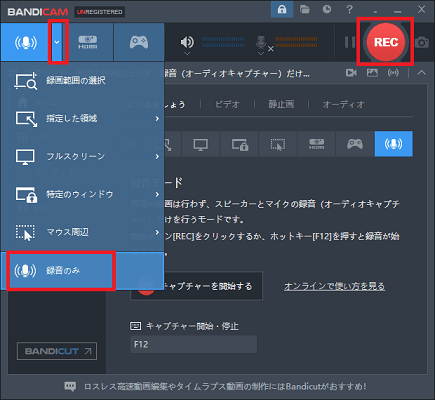Click the pause recording button

[350, 42]
